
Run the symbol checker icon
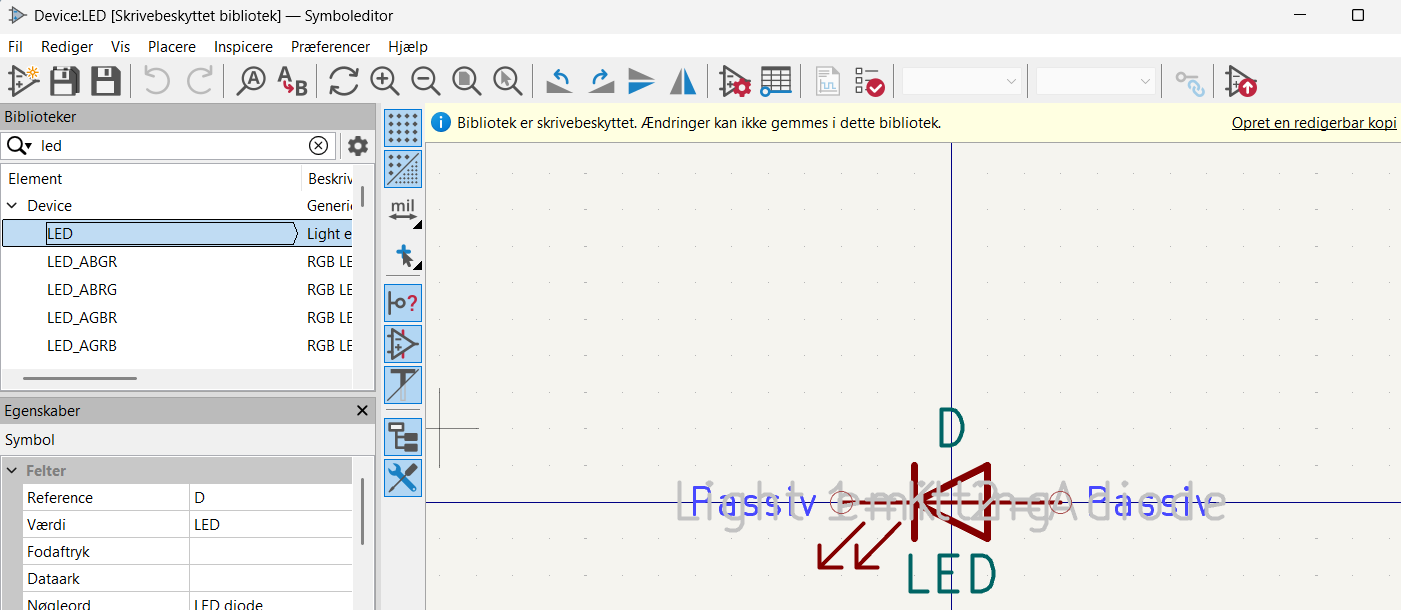869,81
